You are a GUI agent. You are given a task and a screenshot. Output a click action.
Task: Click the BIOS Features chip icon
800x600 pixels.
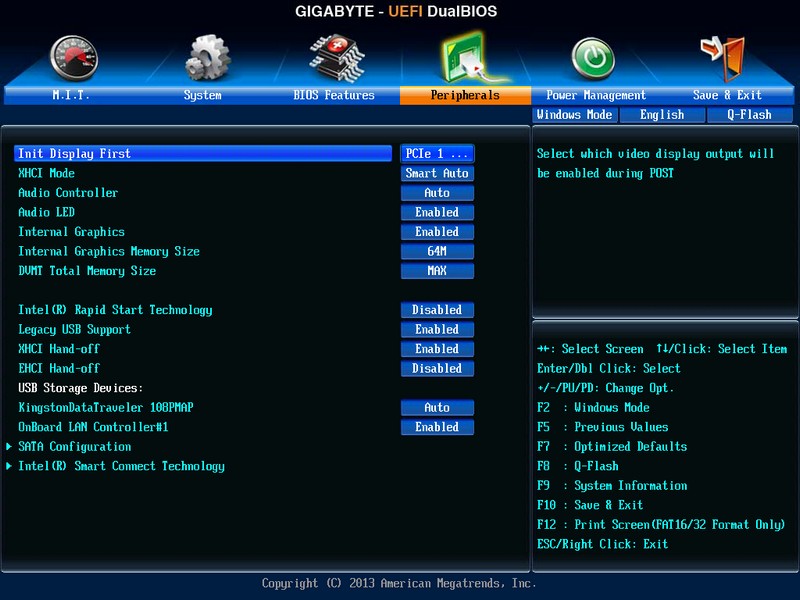coord(336,58)
